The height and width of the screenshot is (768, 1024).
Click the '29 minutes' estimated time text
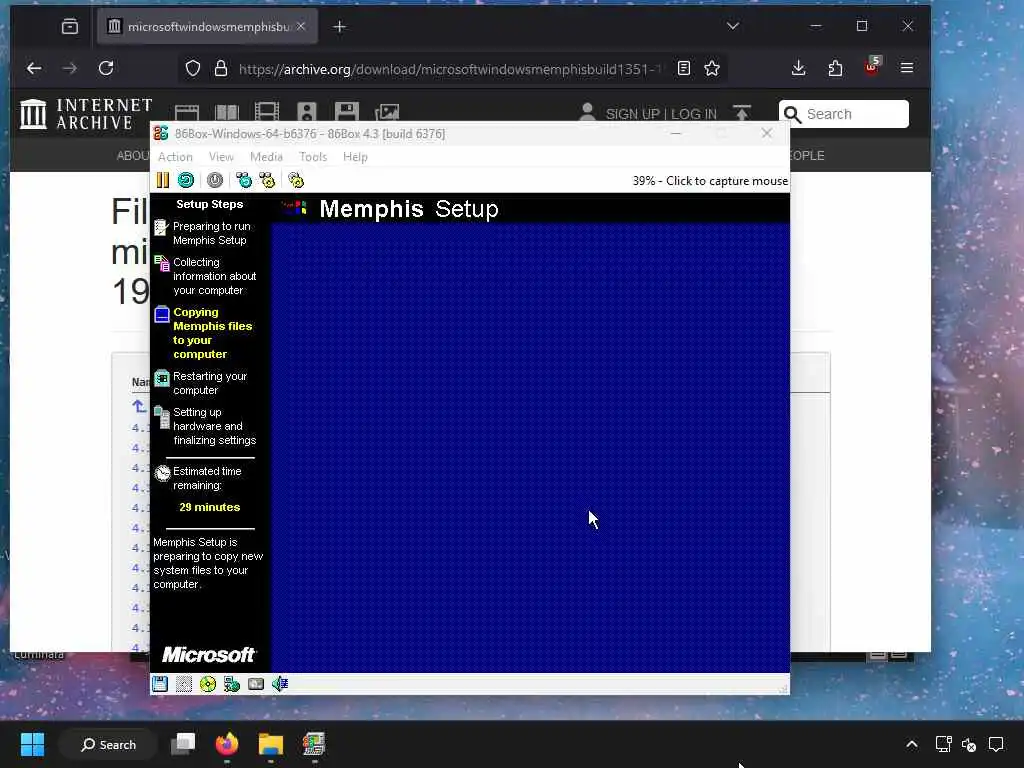[210, 507]
